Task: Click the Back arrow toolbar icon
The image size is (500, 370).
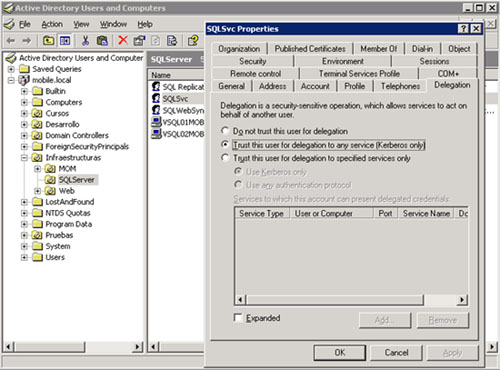Action: (11, 41)
